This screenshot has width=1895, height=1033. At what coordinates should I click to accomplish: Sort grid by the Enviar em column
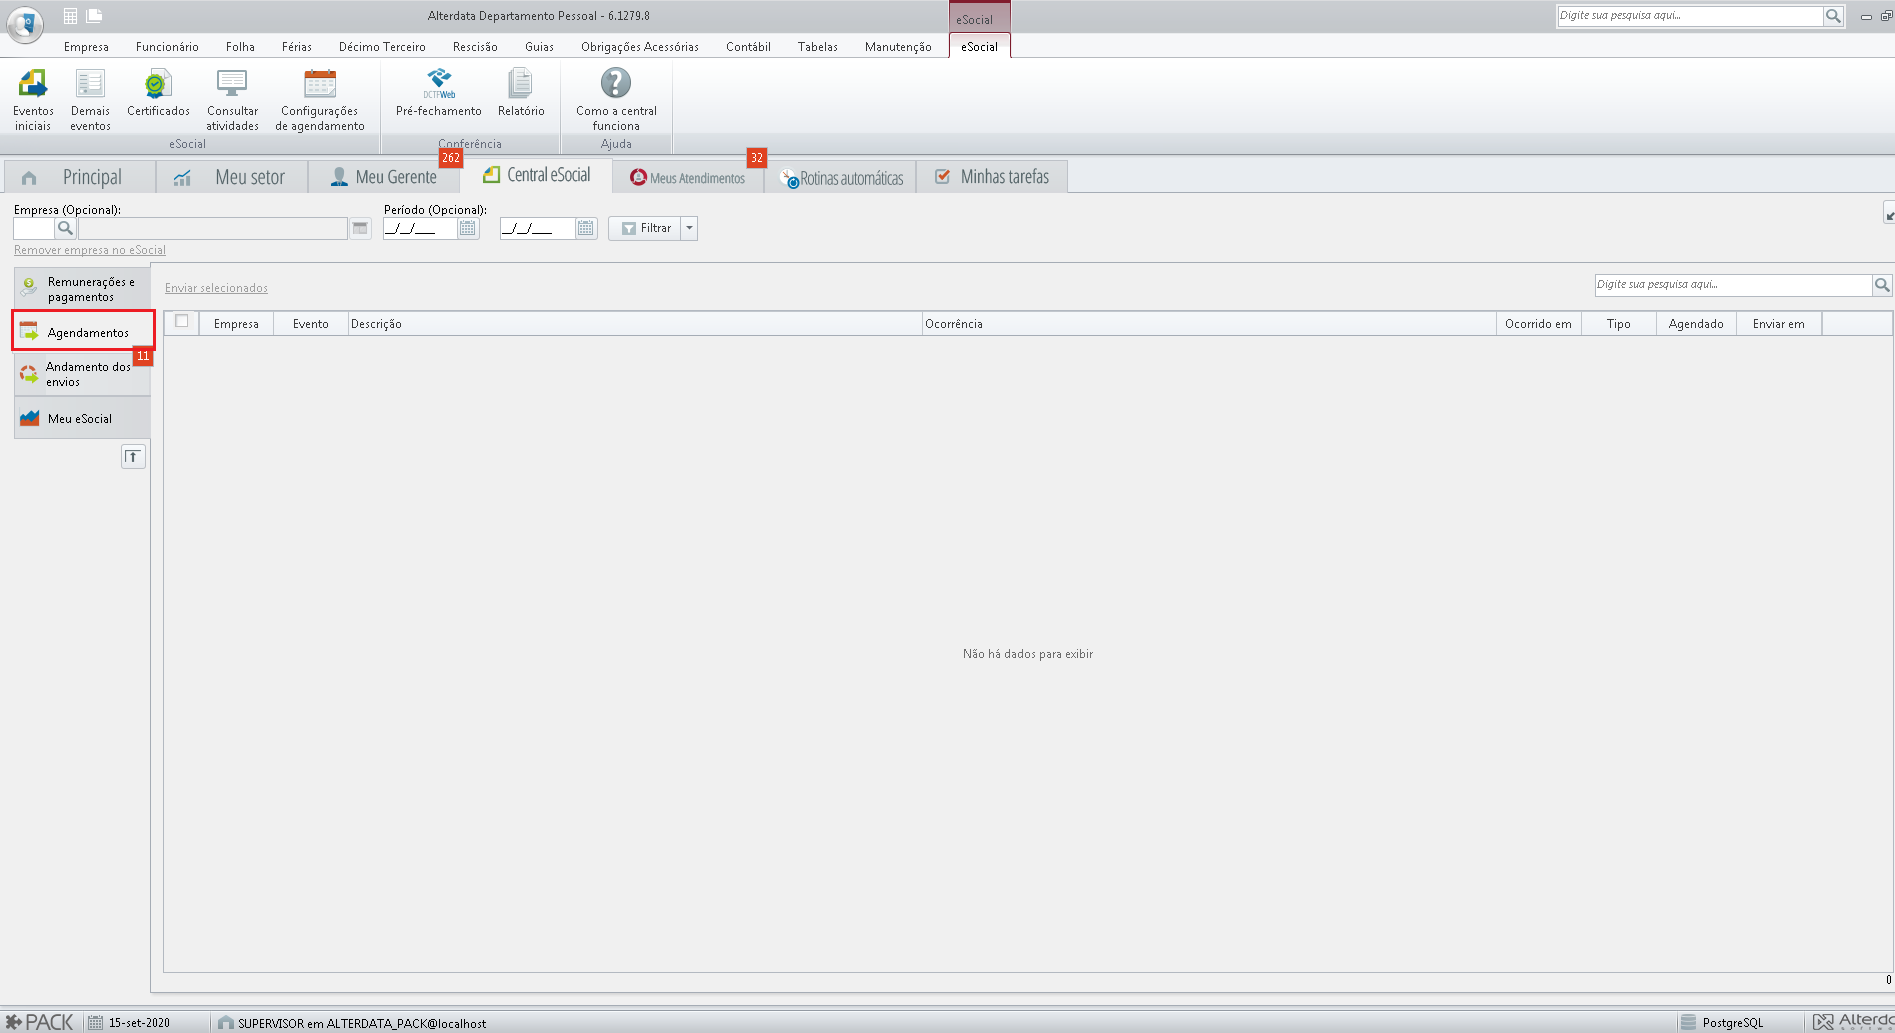[x=1779, y=324]
